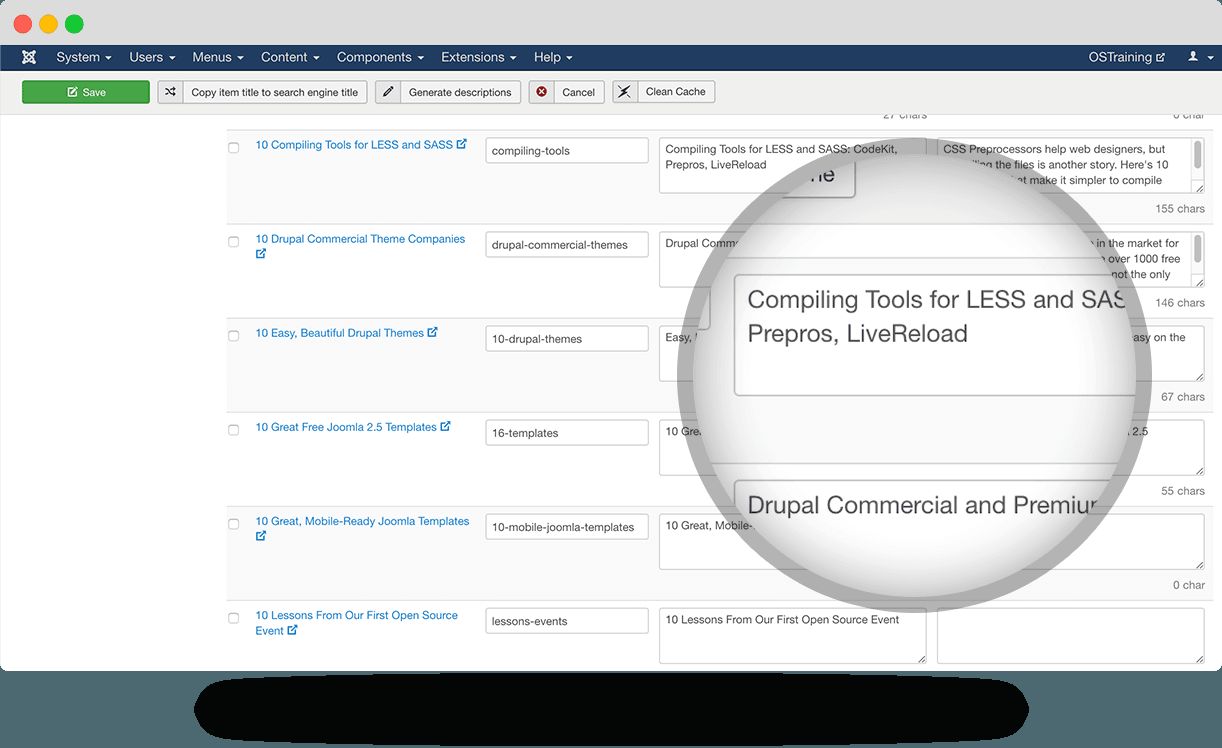The height and width of the screenshot is (748, 1222).
Task: Open article 10 Easy, Beautiful Drupal Themes
Action: click(339, 333)
